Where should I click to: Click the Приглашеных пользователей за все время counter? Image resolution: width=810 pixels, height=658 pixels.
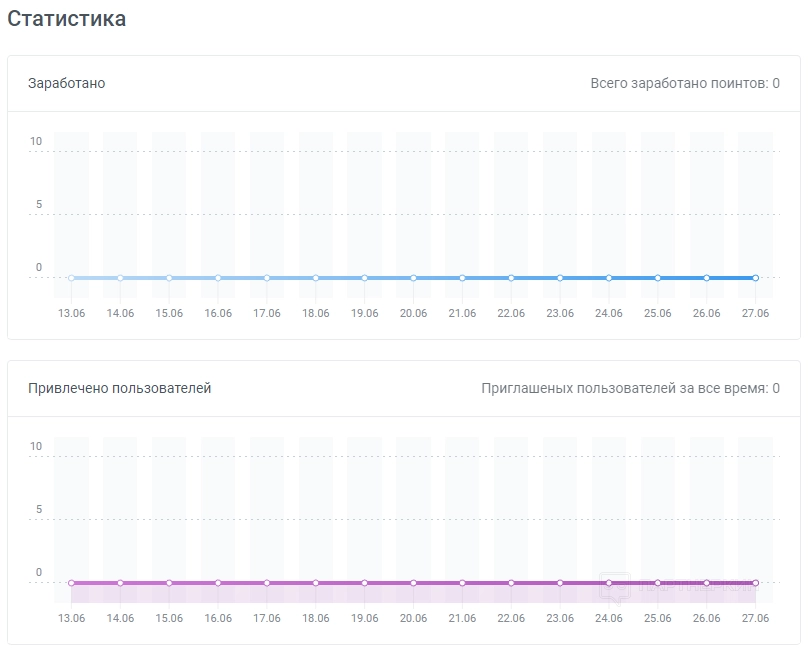click(630, 388)
